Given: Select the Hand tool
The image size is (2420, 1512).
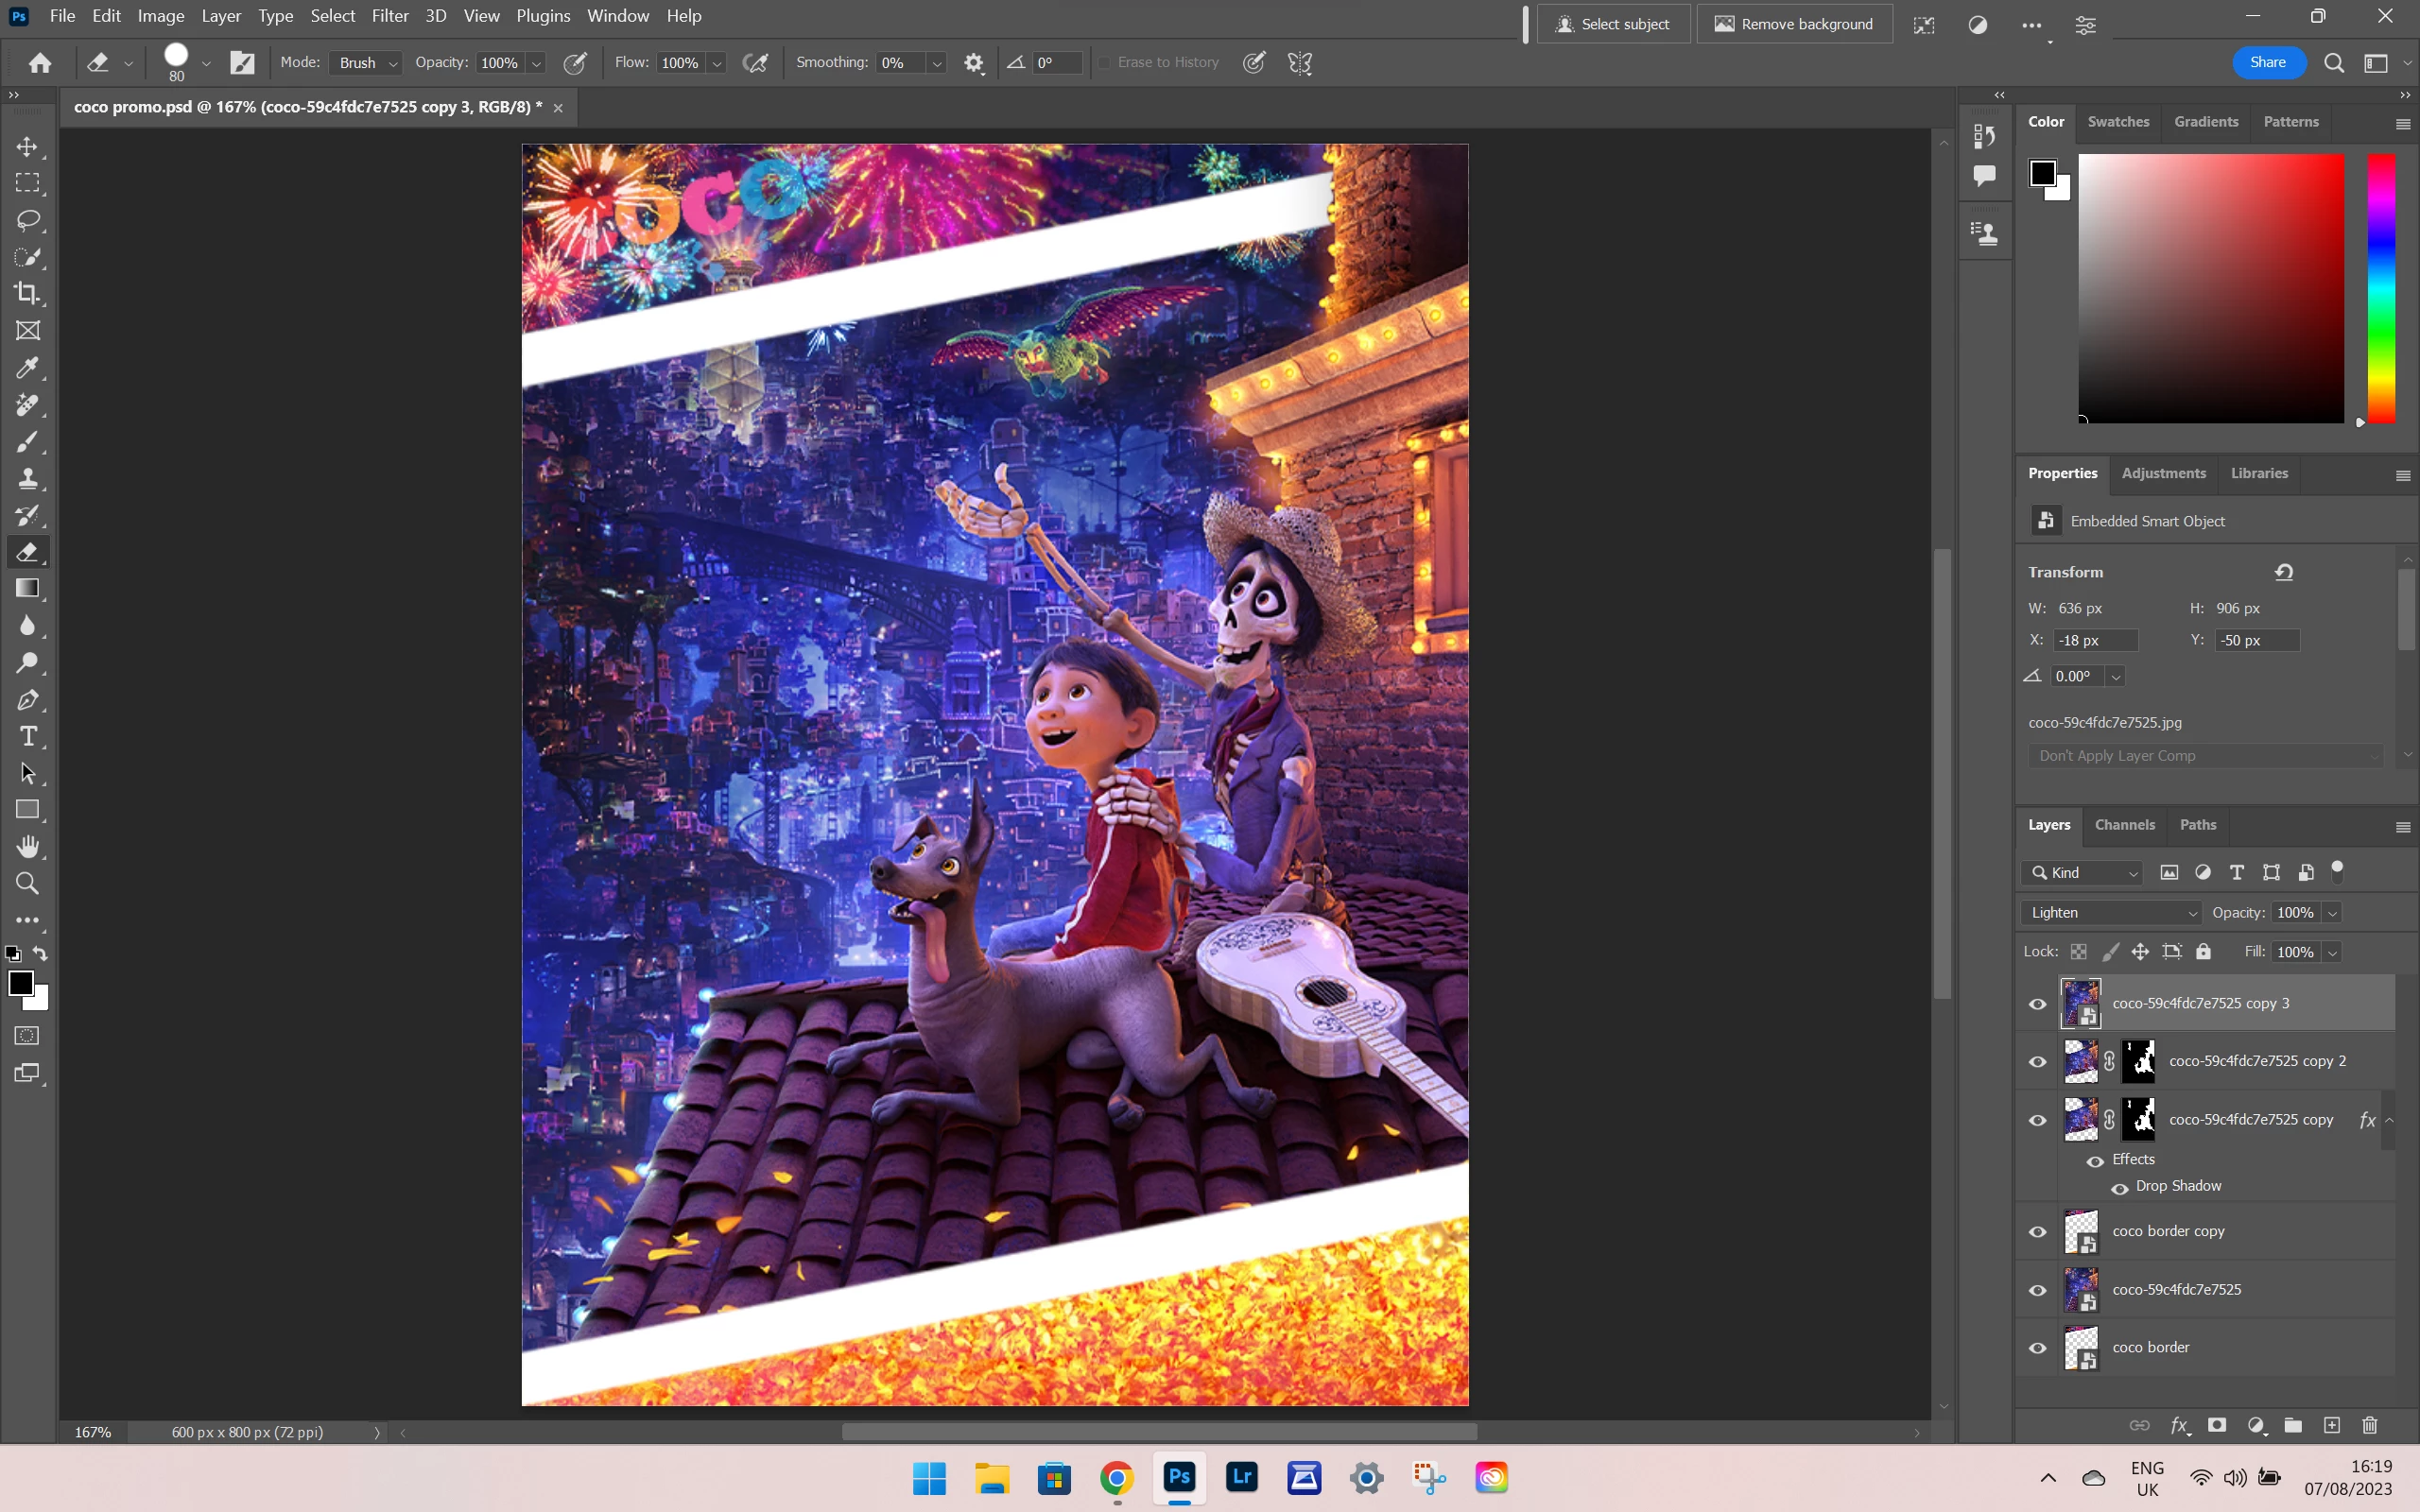Looking at the screenshot, I should pos(27,847).
